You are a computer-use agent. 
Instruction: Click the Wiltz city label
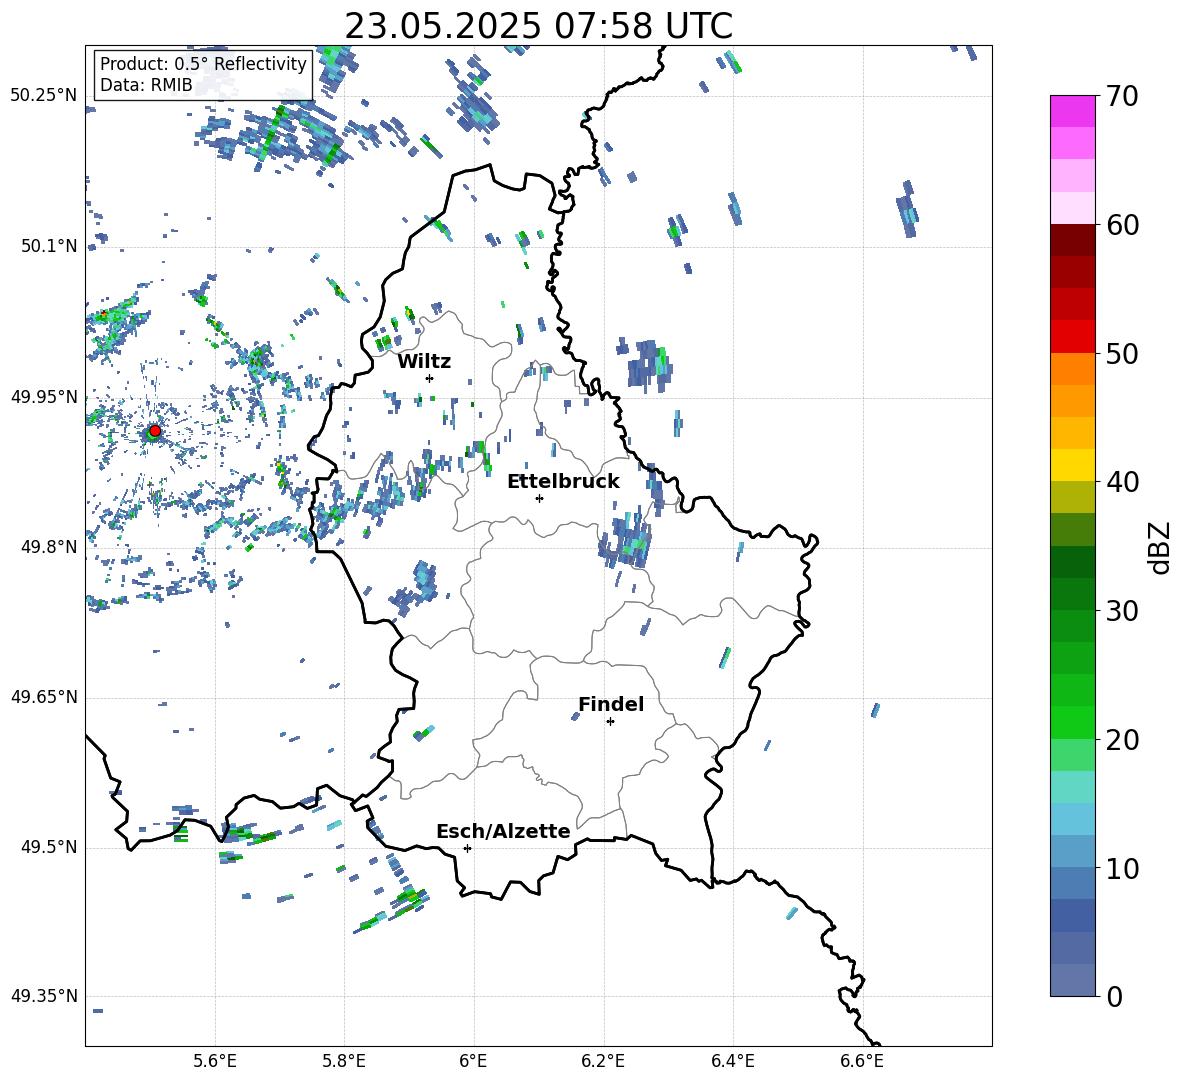pos(424,362)
